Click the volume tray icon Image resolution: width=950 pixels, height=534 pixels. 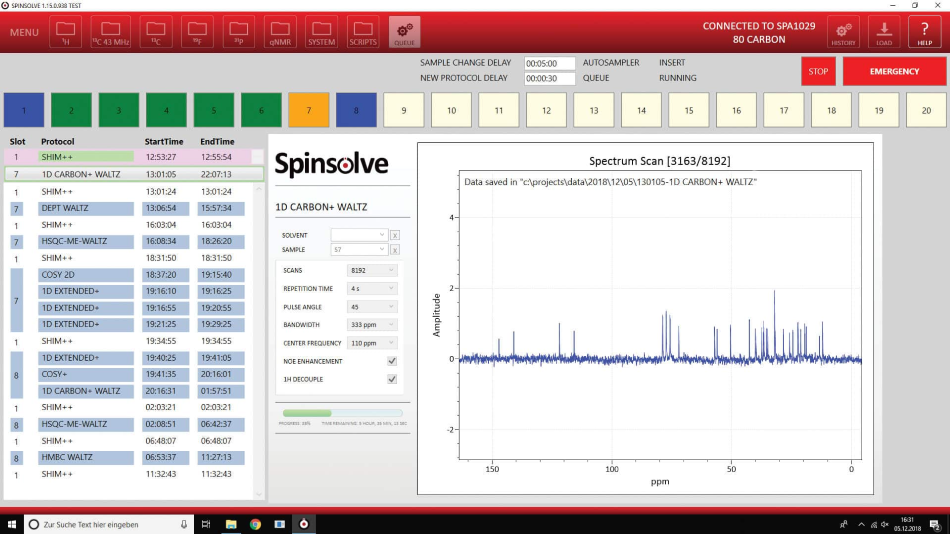(885, 524)
